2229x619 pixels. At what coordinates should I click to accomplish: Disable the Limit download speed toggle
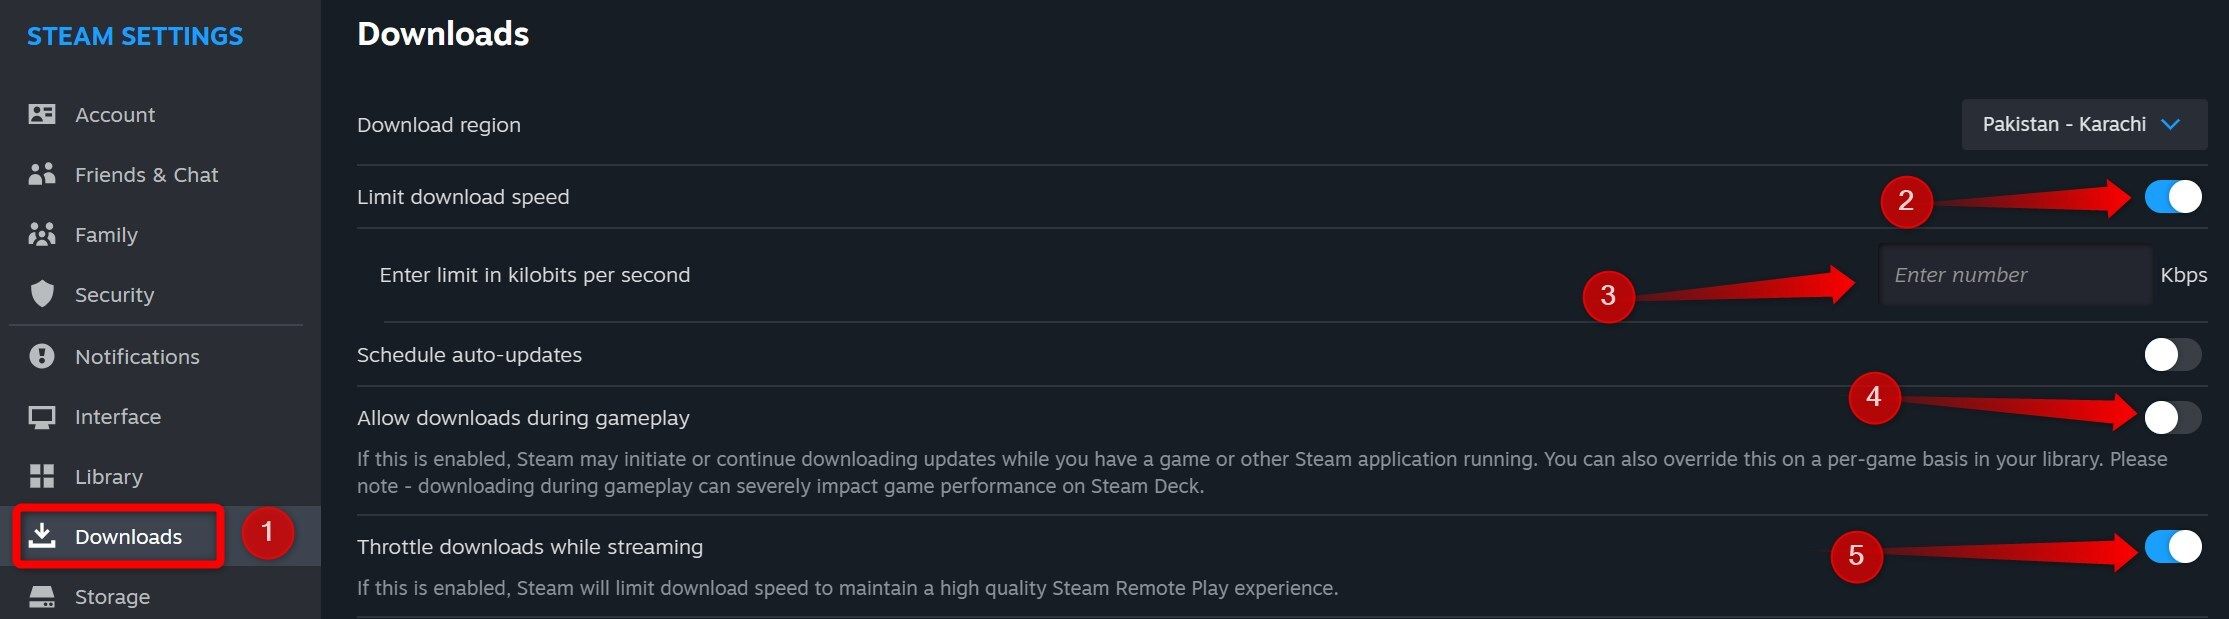coord(2172,197)
